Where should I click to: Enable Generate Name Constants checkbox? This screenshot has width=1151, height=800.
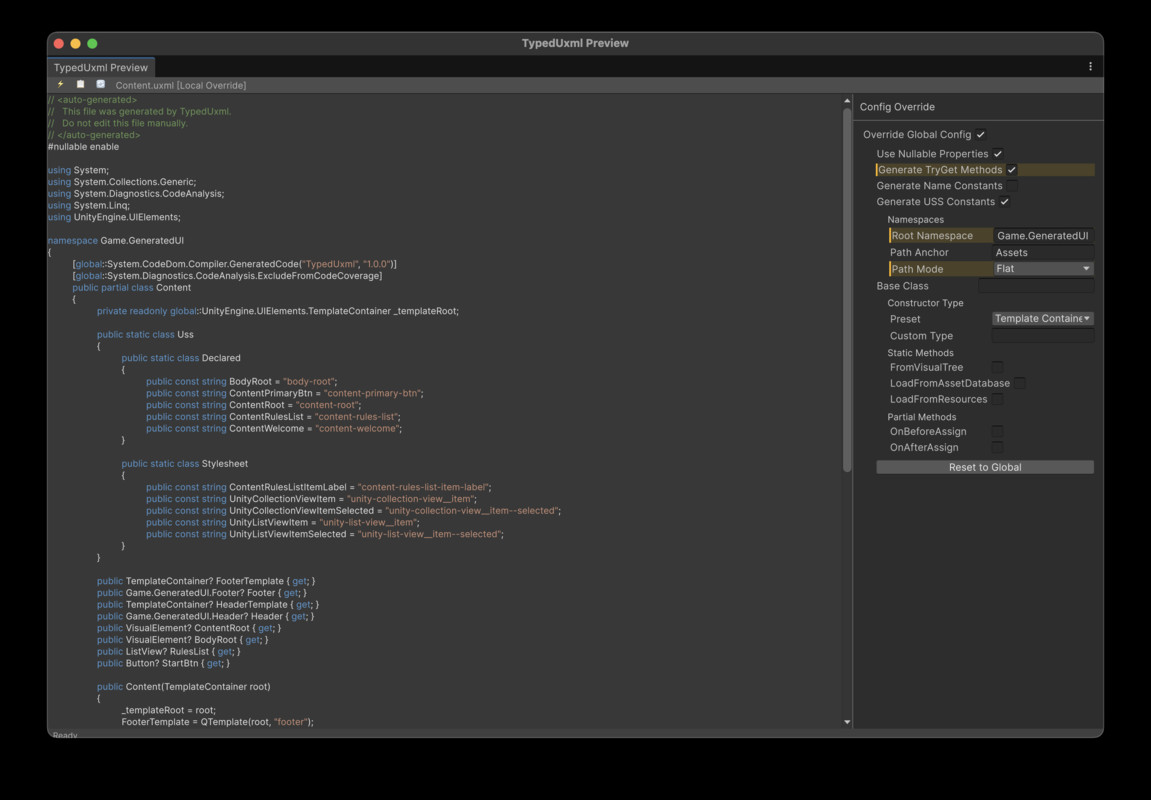pos(1012,186)
